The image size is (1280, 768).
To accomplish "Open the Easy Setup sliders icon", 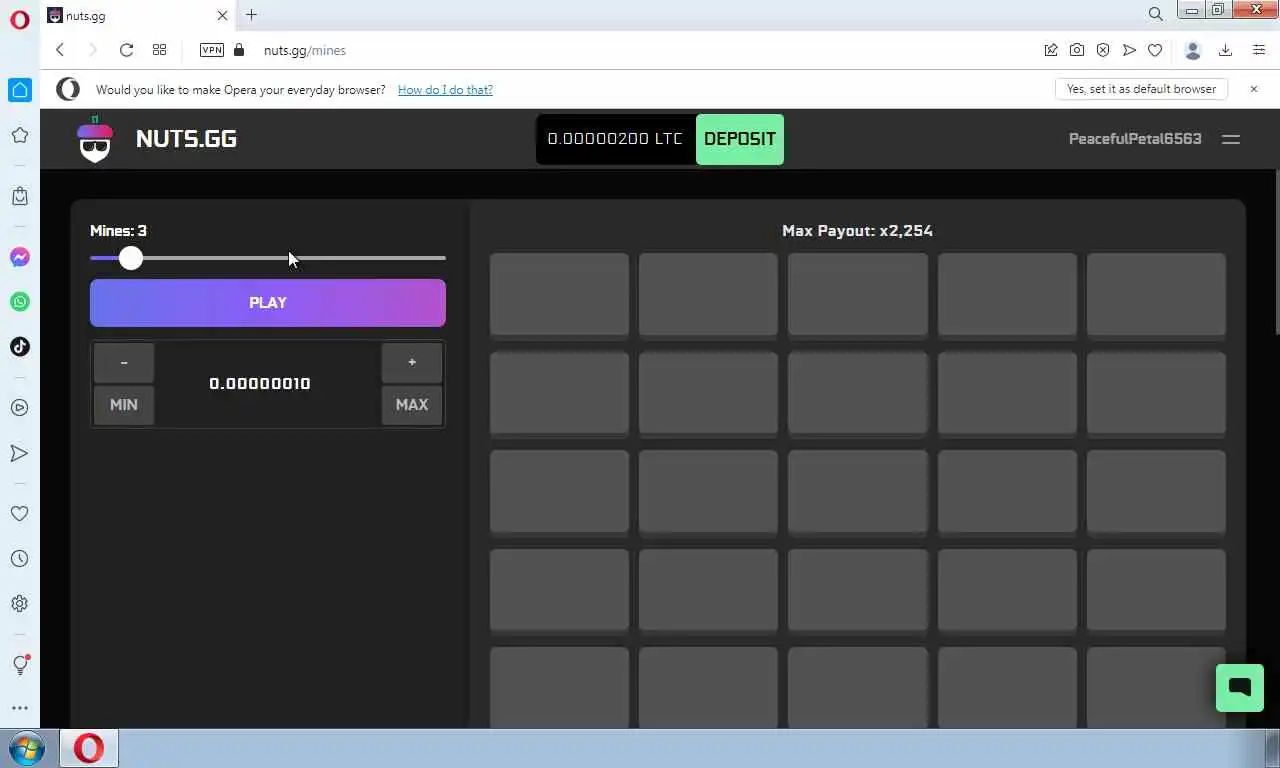I will 1259,50.
